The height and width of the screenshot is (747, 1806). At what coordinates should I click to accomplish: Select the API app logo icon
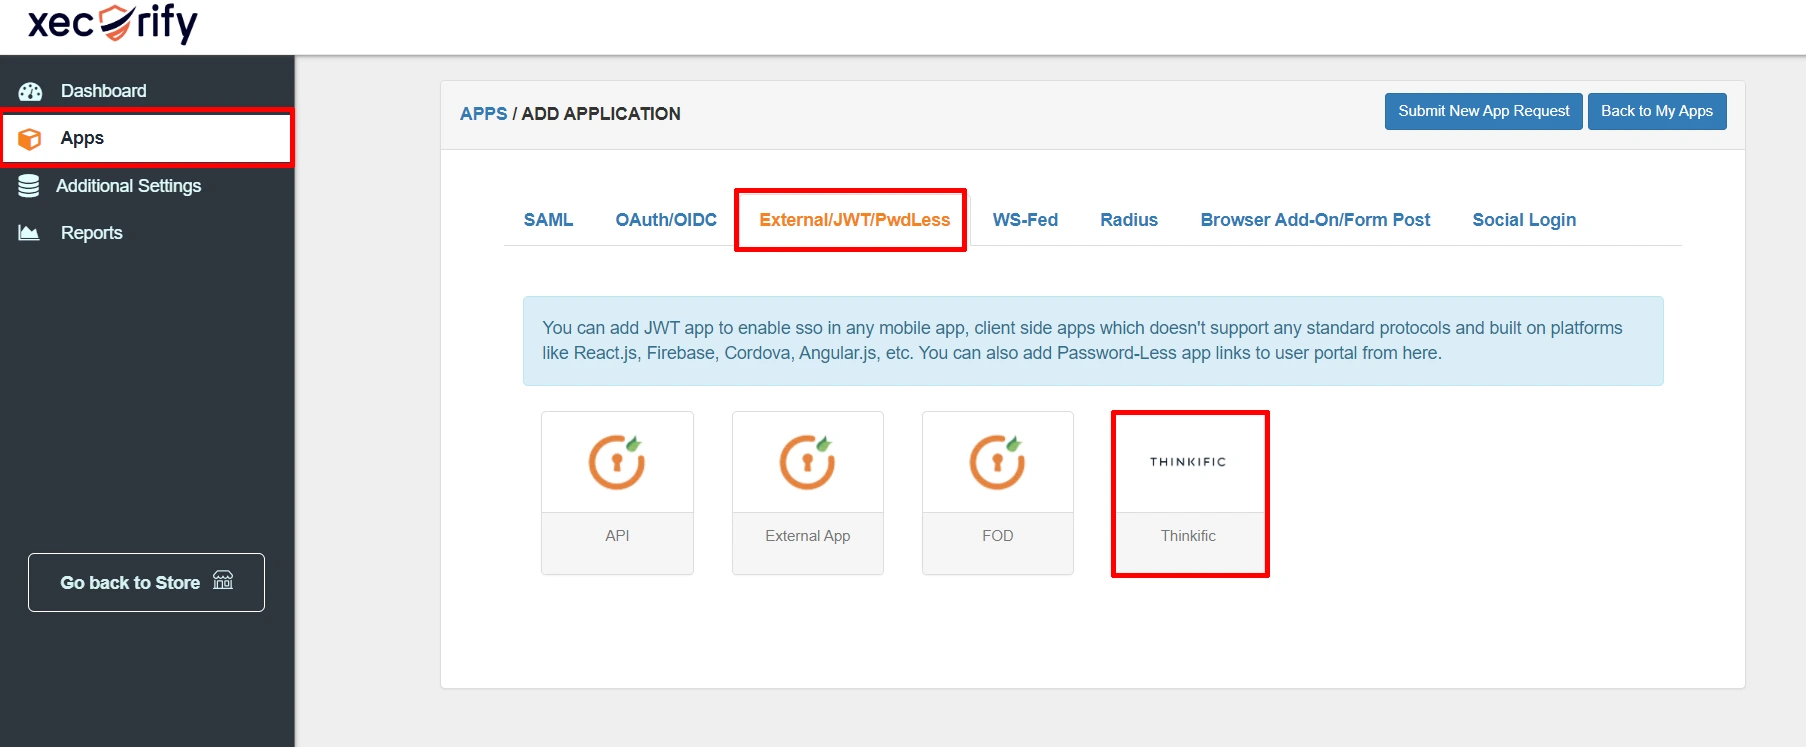click(617, 462)
